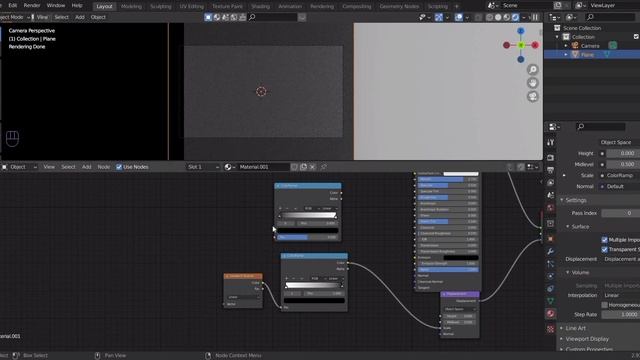This screenshot has height=360, width=640.
Task: Toggle the Collection exclude checkbox in outliner
Action: pyautogui.click(x=636, y=37)
